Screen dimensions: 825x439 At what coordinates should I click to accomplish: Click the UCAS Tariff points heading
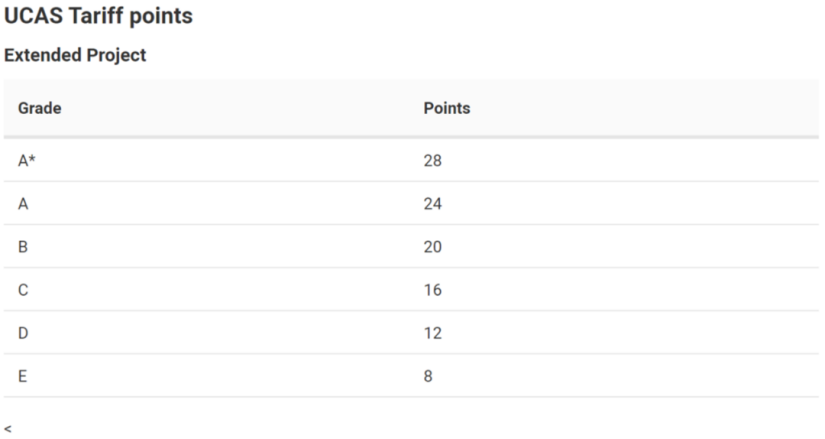click(x=98, y=16)
